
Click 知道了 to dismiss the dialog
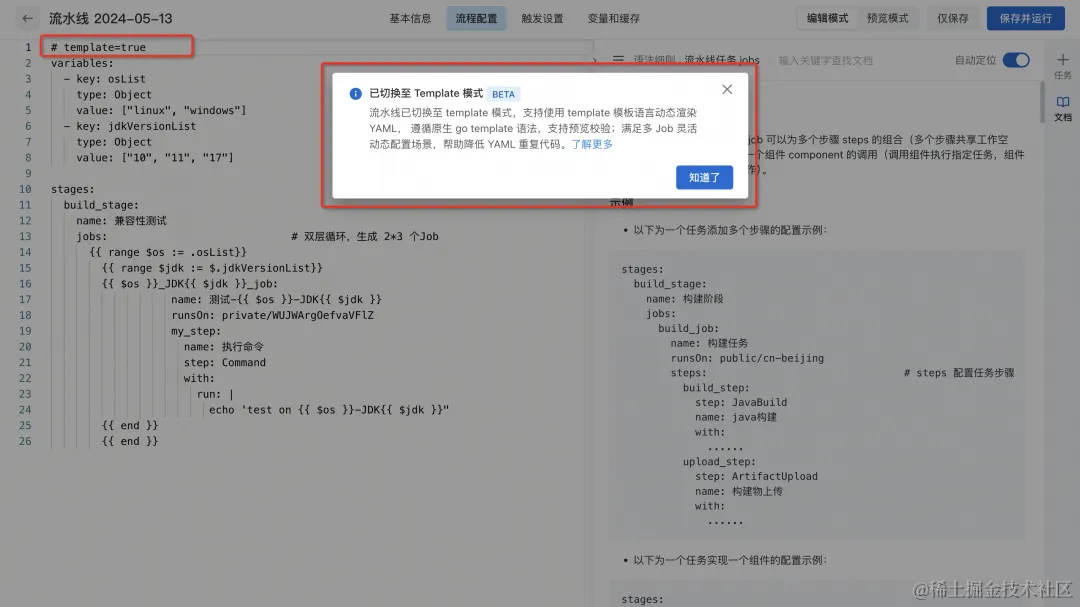point(704,178)
